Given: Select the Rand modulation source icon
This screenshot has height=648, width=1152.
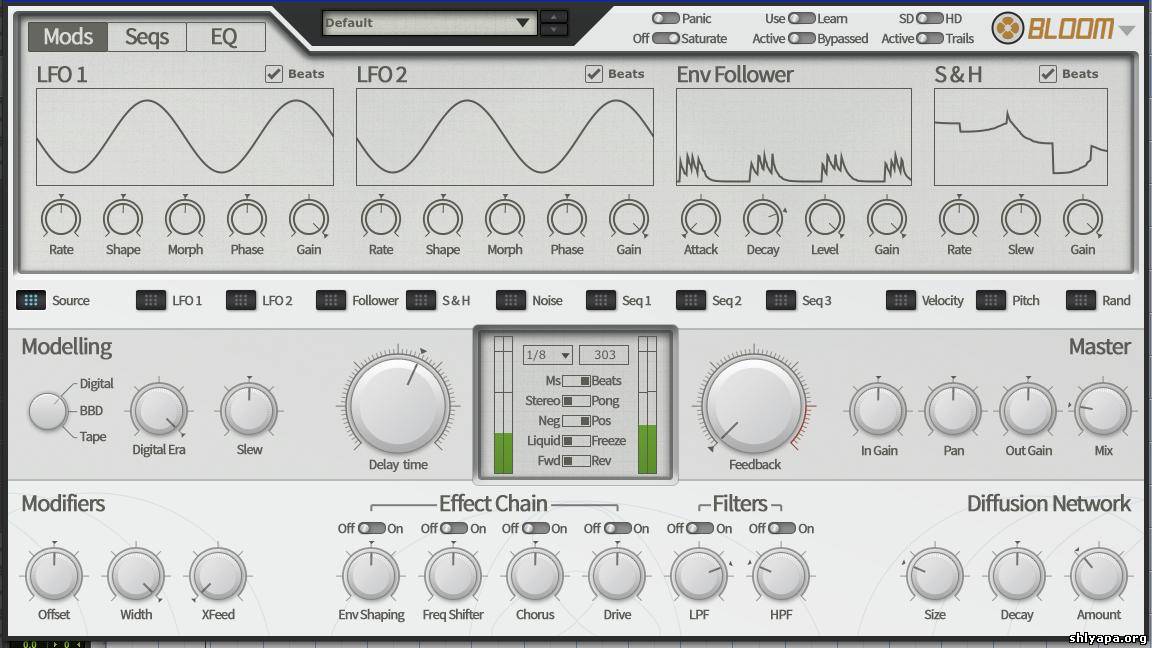Looking at the screenshot, I should pos(1081,300).
